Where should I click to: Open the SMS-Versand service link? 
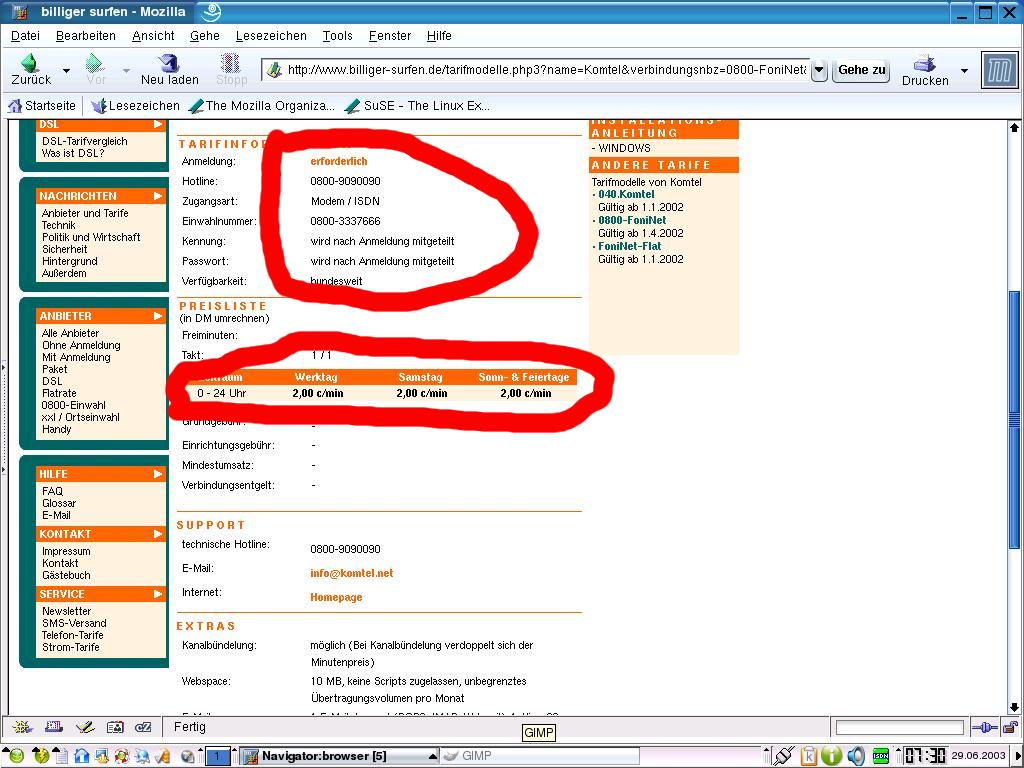coord(74,623)
